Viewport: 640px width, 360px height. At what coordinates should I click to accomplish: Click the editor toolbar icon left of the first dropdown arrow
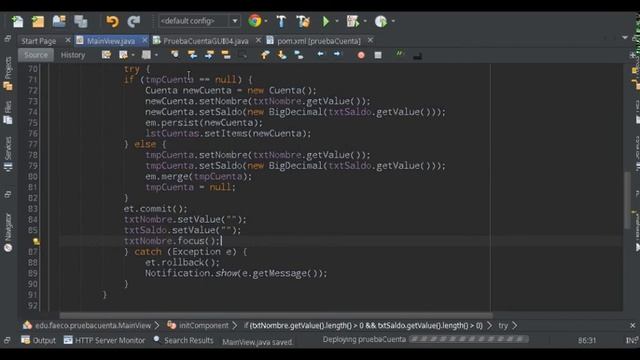(x=123, y=55)
